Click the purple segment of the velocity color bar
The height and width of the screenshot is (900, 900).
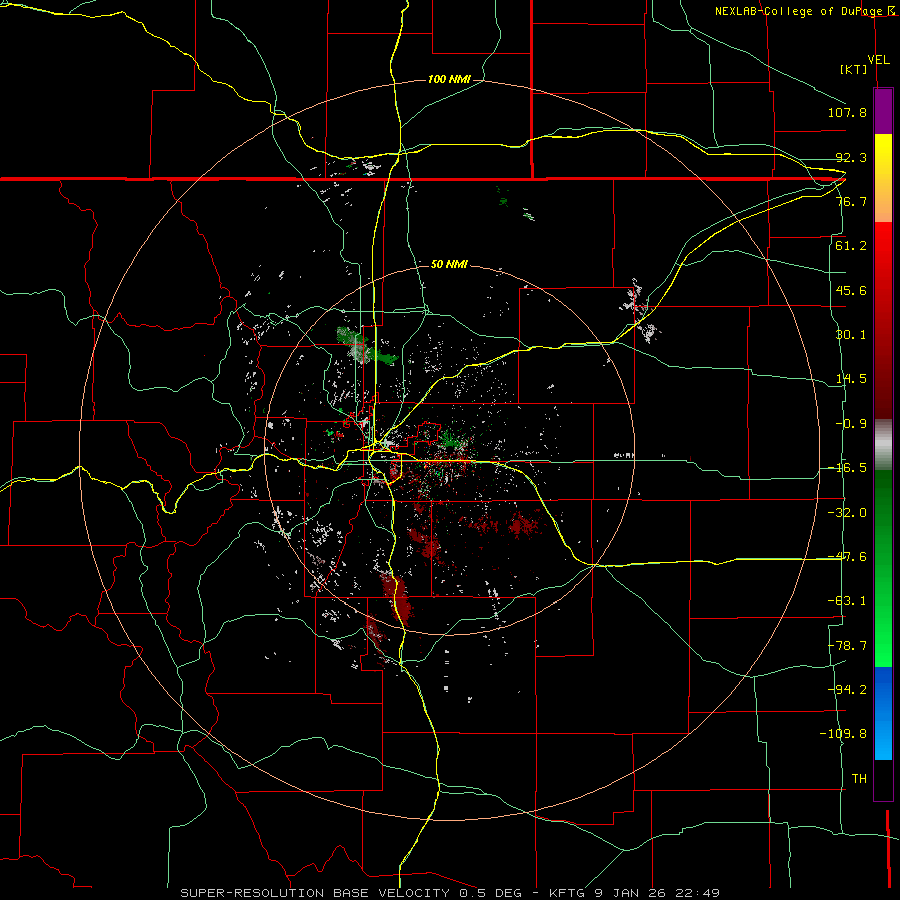(883, 111)
